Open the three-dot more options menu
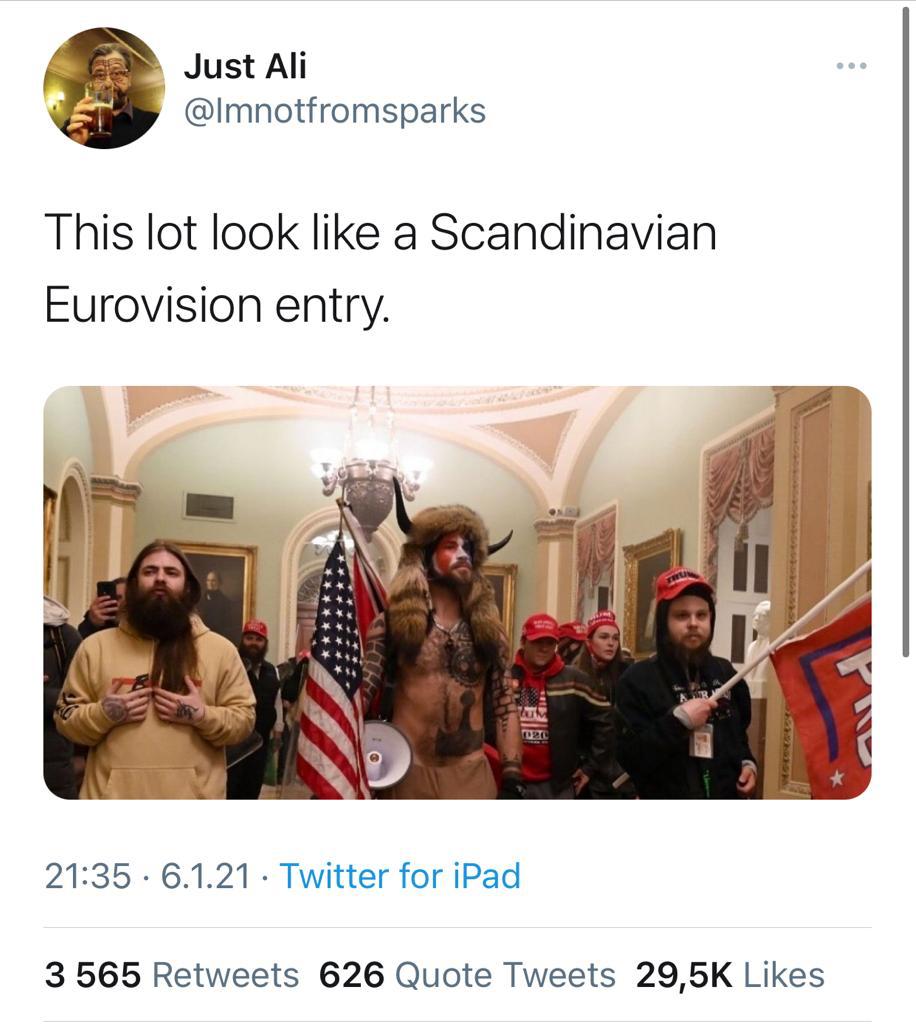The width and height of the screenshot is (916, 1024). (852, 66)
